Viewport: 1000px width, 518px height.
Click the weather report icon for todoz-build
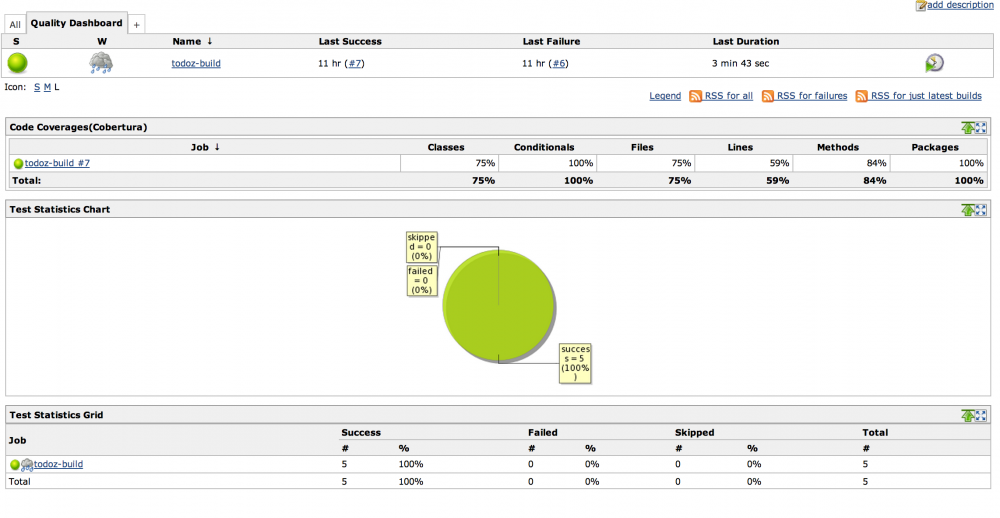tap(101, 63)
